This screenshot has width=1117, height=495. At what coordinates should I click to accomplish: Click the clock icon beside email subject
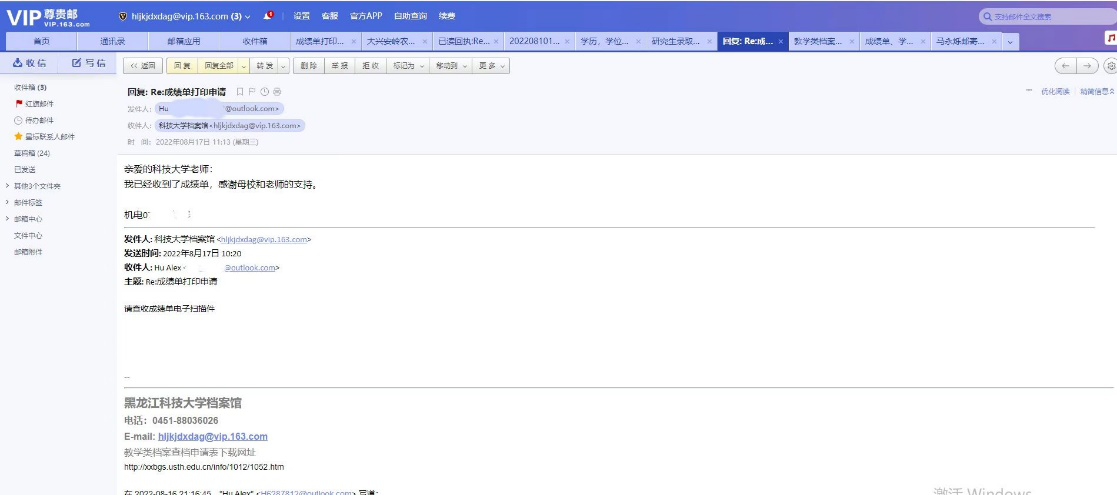click(264, 91)
